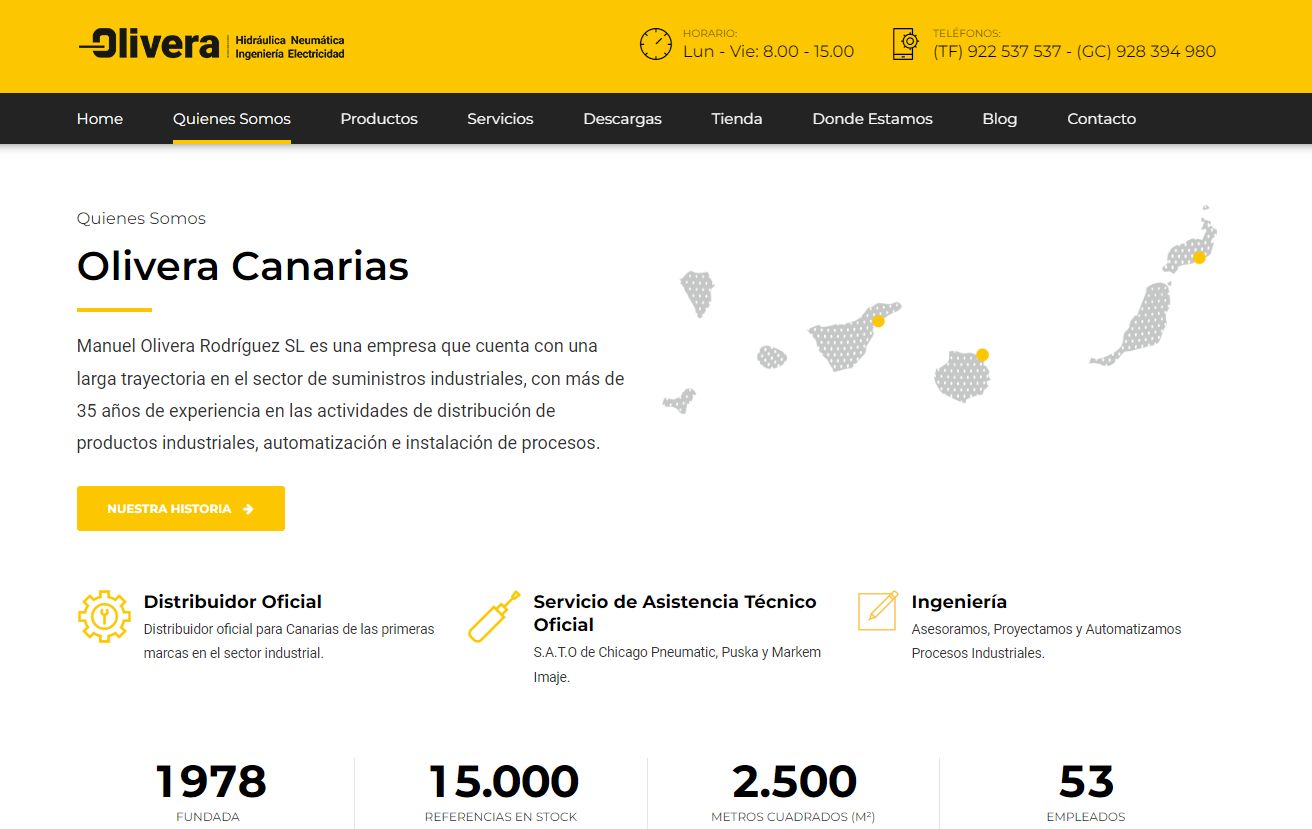Viewport: 1312px width, 829px height.
Task: Go to the Blog page
Action: tap(999, 119)
